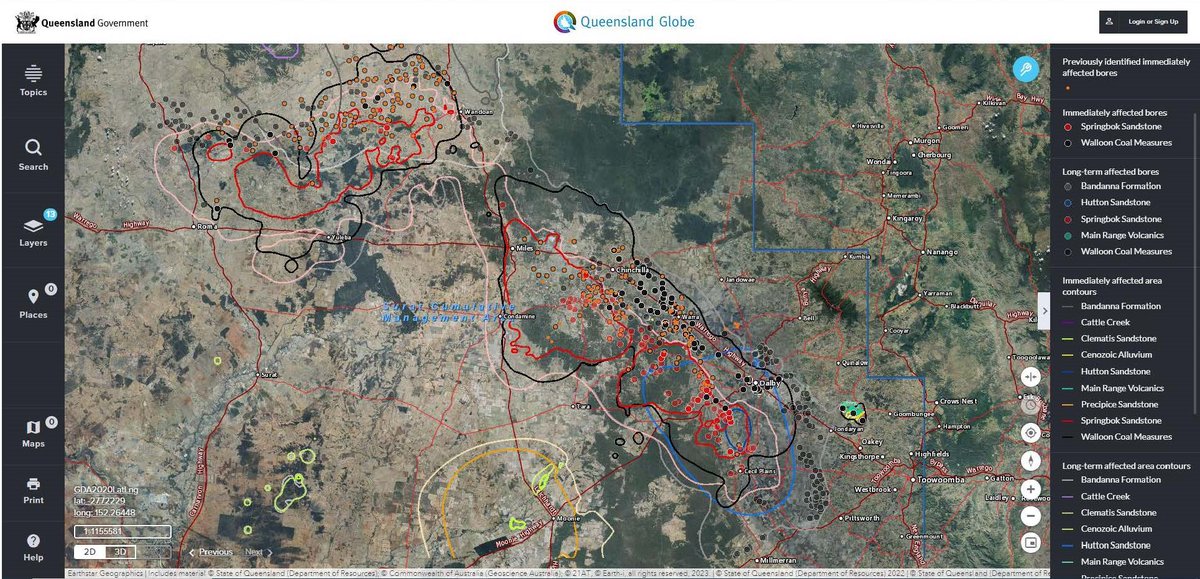Click the 'GDA2020Lat/Lng' coordinate system label
1200x579 pixels.
coord(106,489)
